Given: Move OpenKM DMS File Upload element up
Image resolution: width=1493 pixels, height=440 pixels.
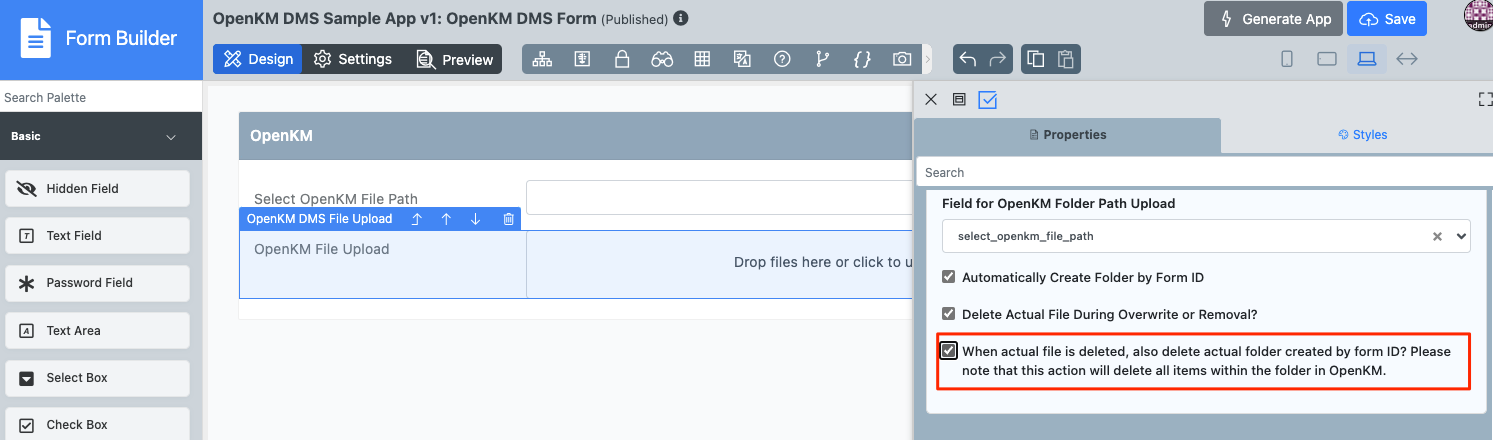Looking at the screenshot, I should pos(446,219).
